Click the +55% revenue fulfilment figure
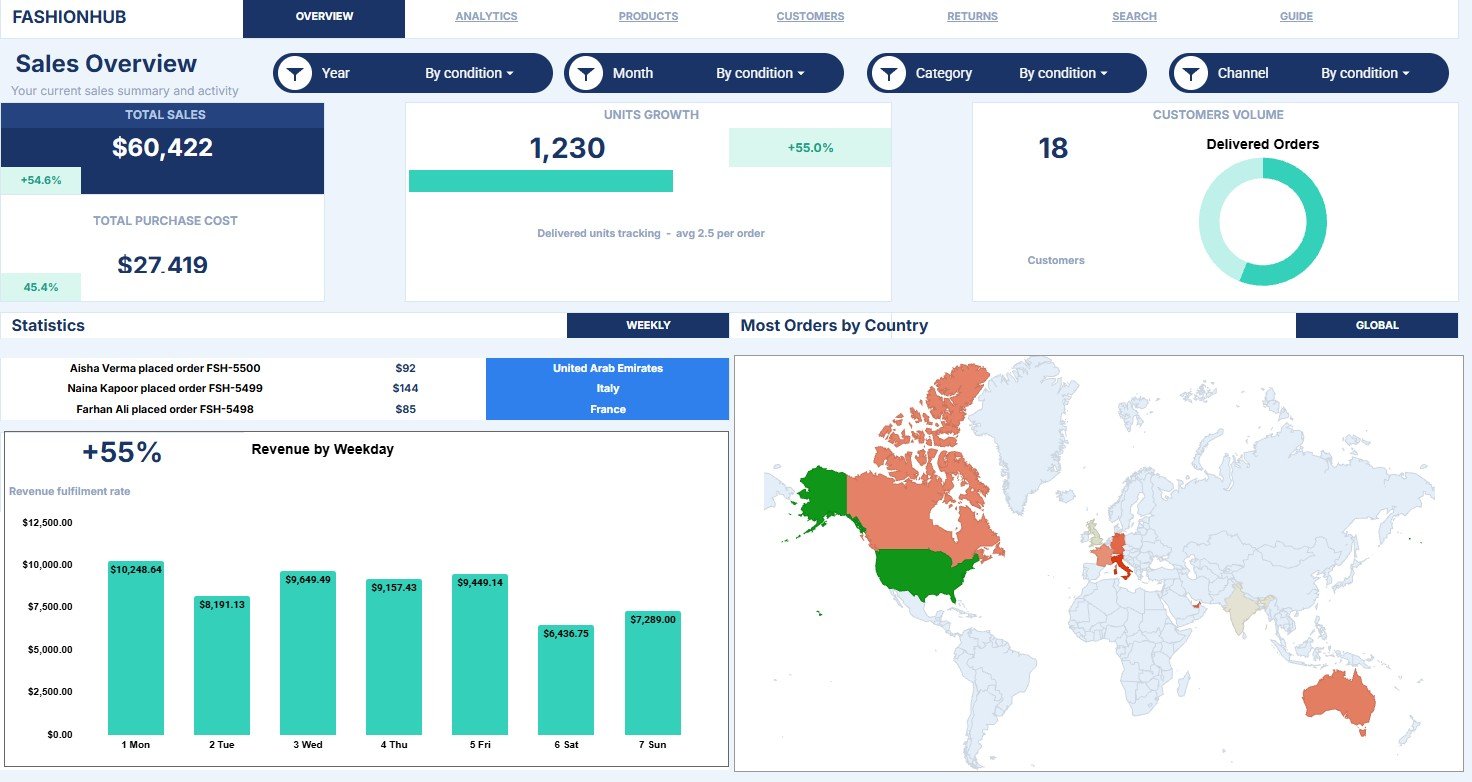The width and height of the screenshot is (1472, 782). coord(122,452)
